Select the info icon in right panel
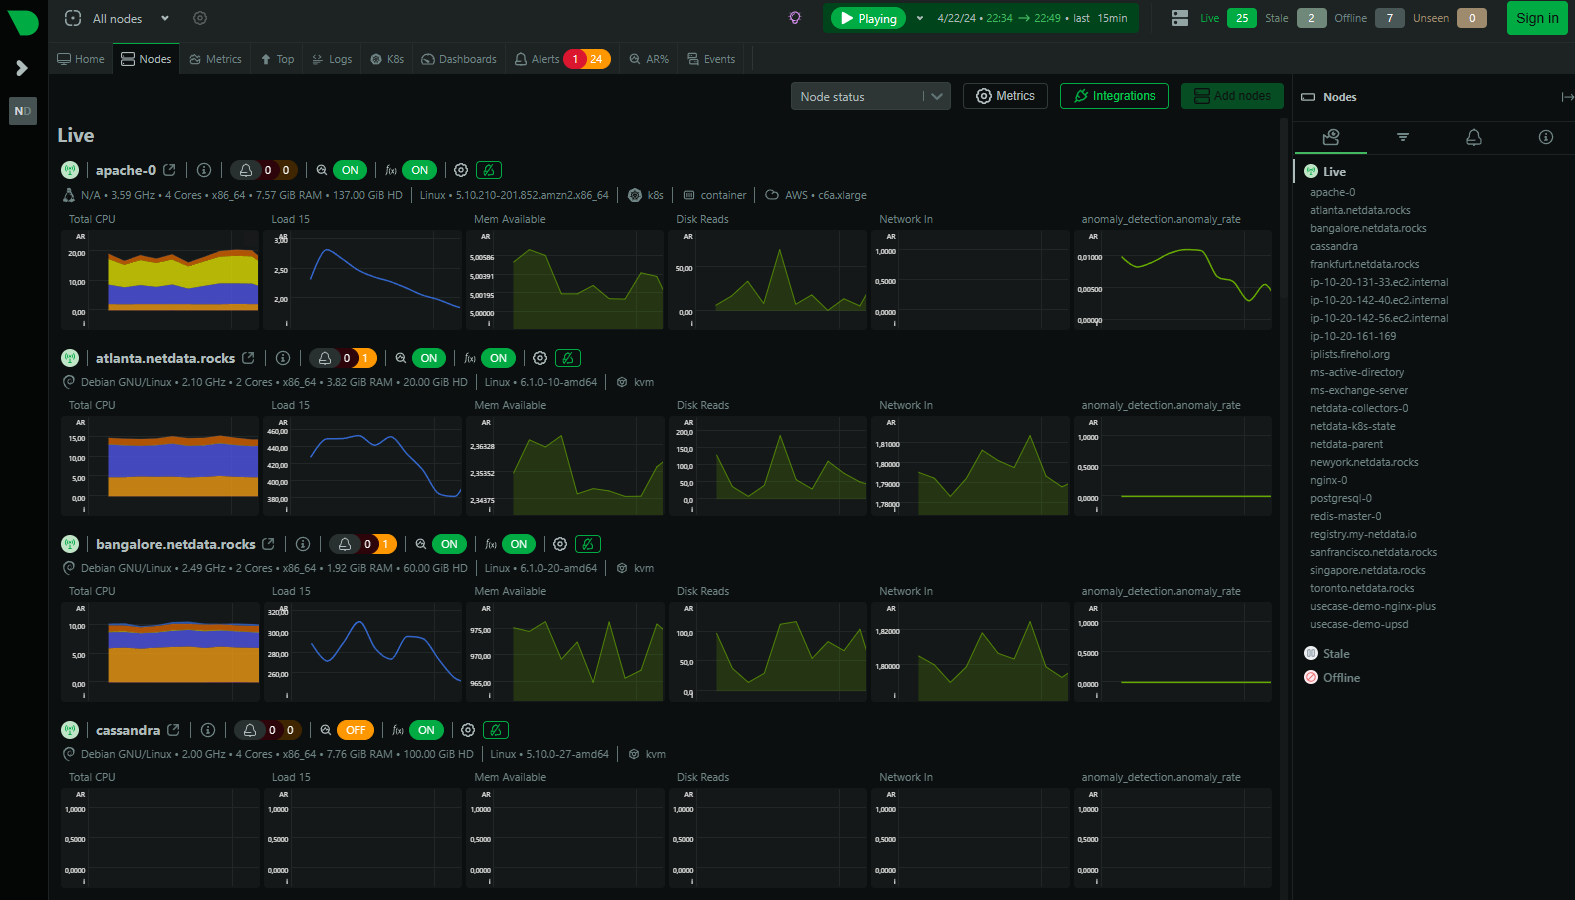 1546,137
